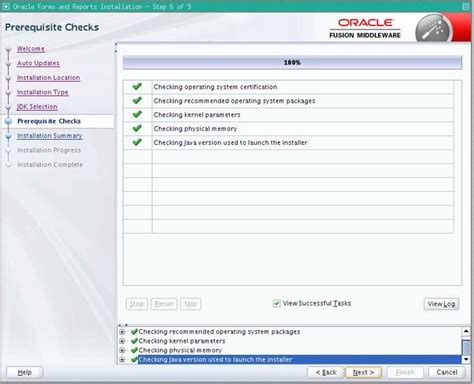This screenshot has height=384, width=474.
Task: Click the maximize button in the title bar
Action: click(466, 6)
